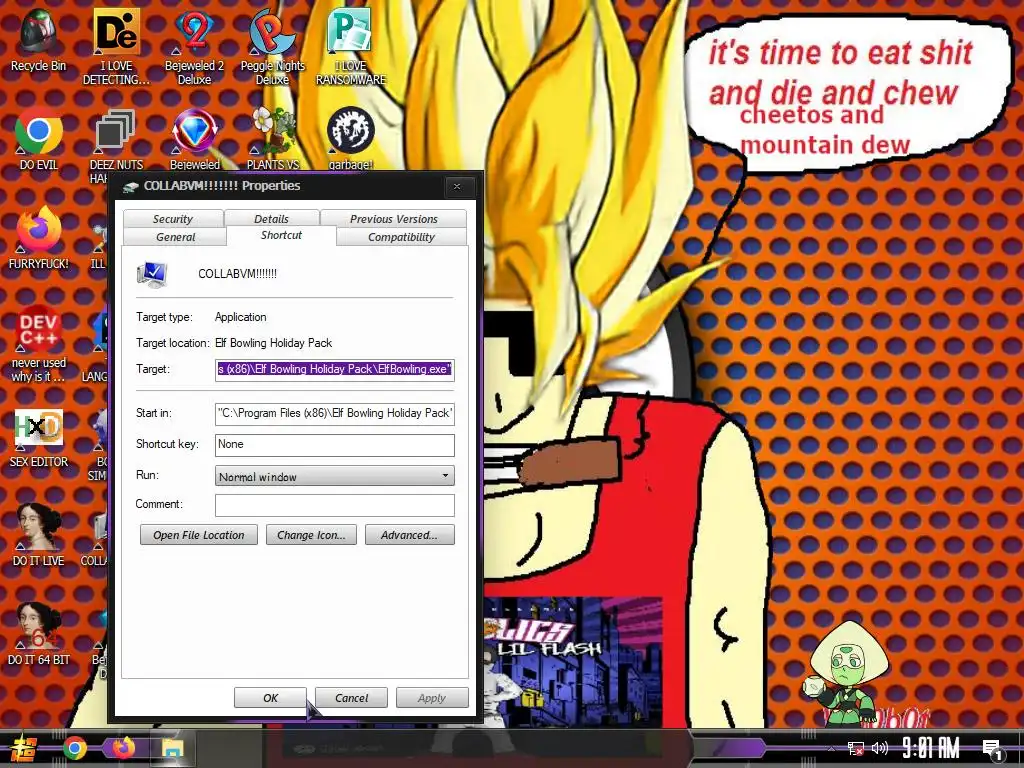Click the empty Comment field
The height and width of the screenshot is (768, 1024).
pos(334,505)
